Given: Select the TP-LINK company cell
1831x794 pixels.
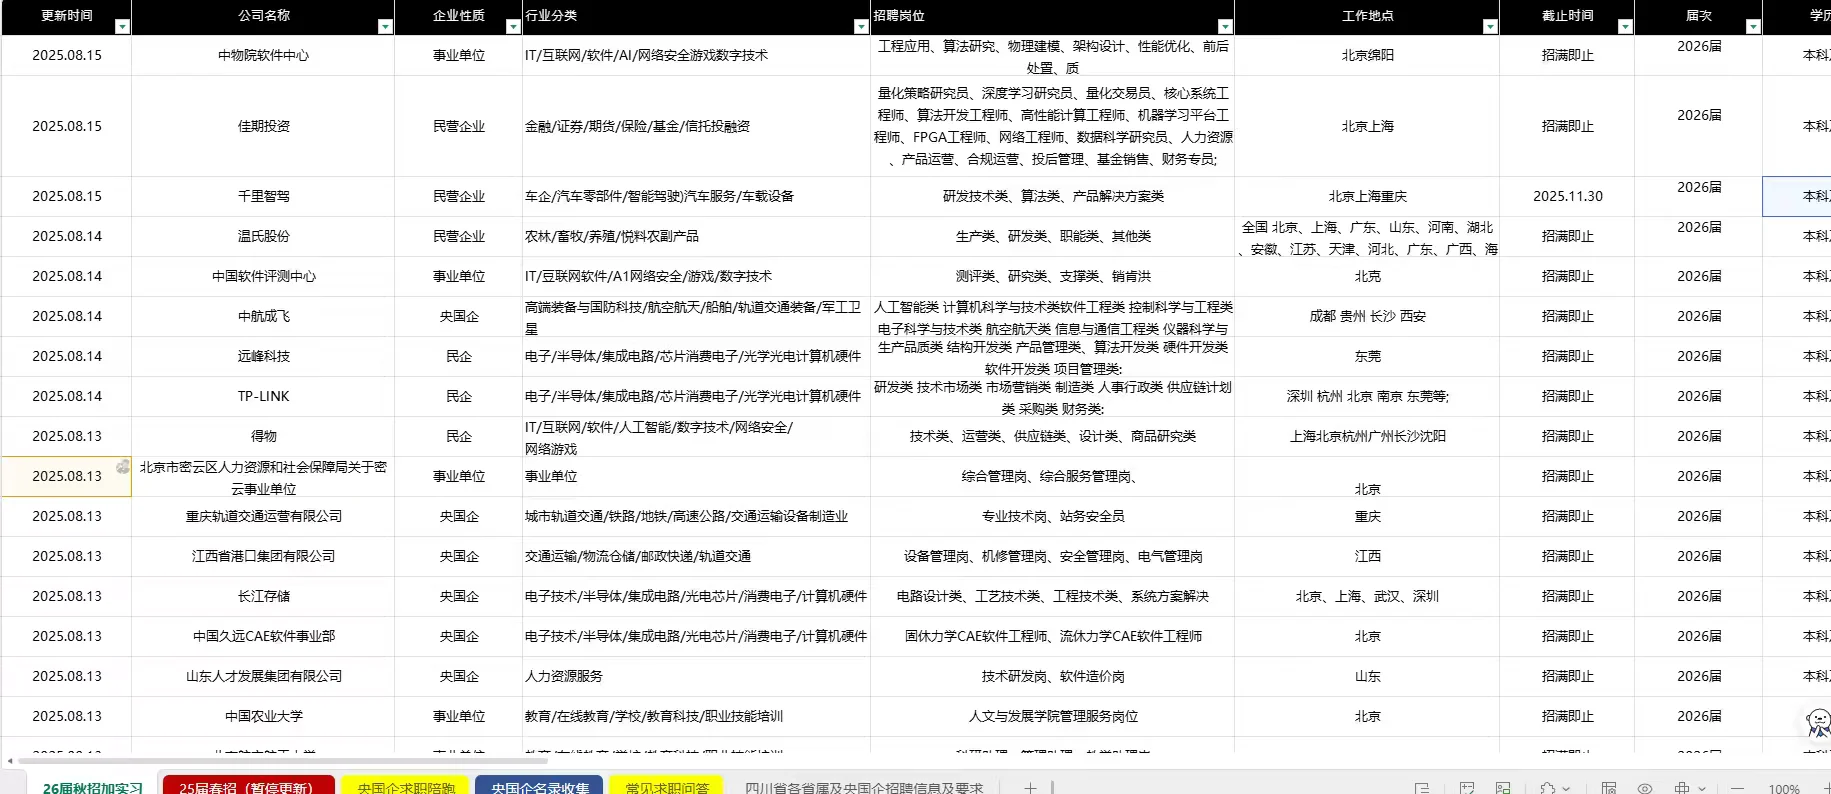Looking at the screenshot, I should (264, 397).
